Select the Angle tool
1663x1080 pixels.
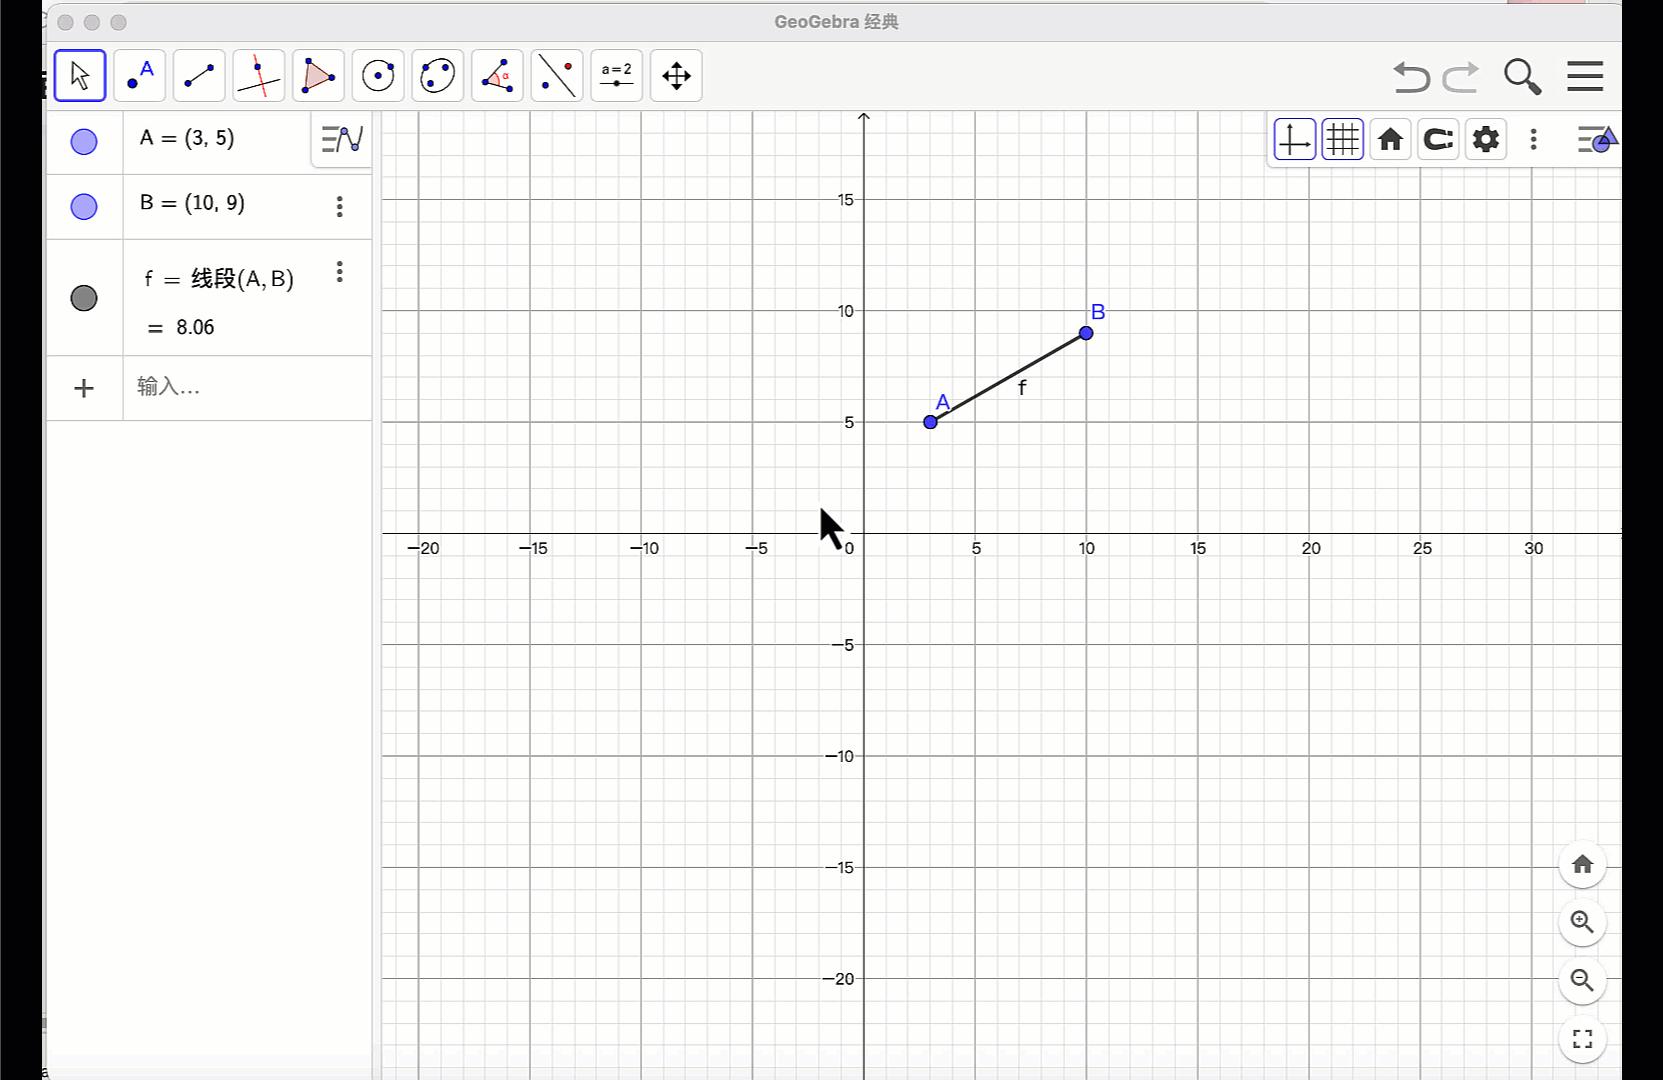tap(497, 75)
